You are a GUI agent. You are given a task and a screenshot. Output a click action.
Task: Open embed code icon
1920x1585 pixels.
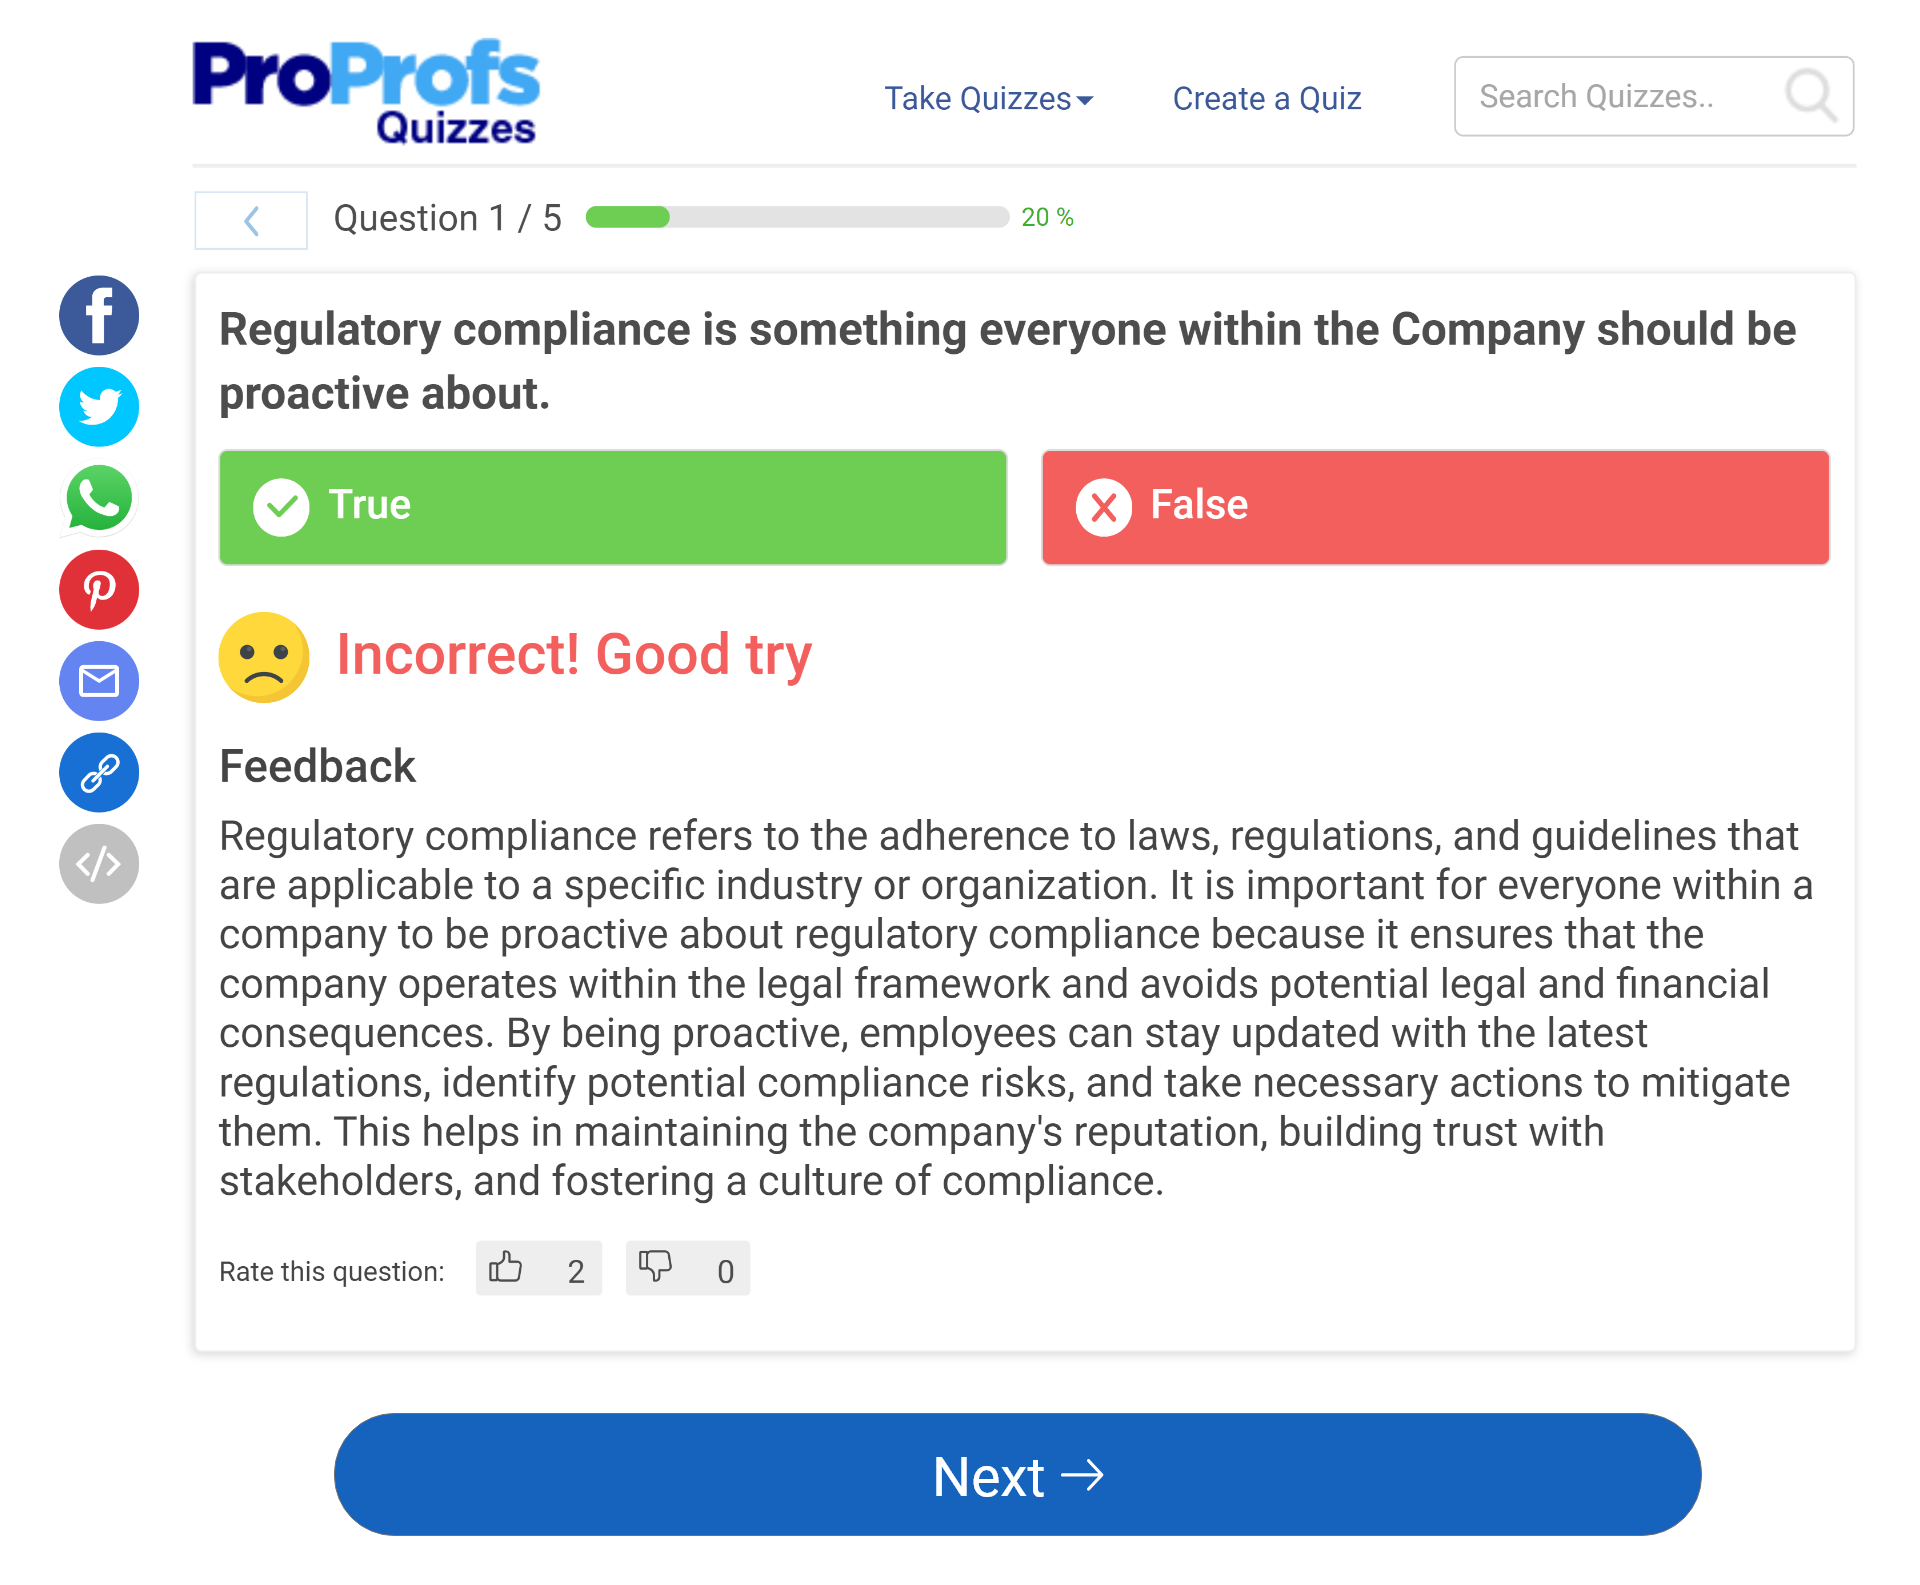98,864
